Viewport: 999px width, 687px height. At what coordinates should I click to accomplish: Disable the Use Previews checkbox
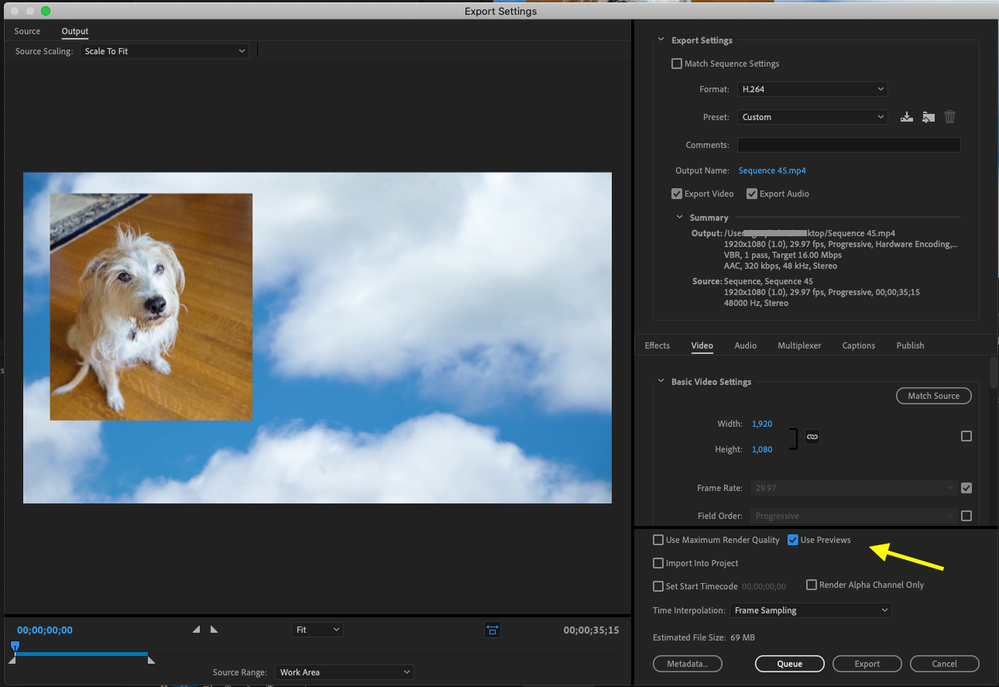(x=791, y=539)
